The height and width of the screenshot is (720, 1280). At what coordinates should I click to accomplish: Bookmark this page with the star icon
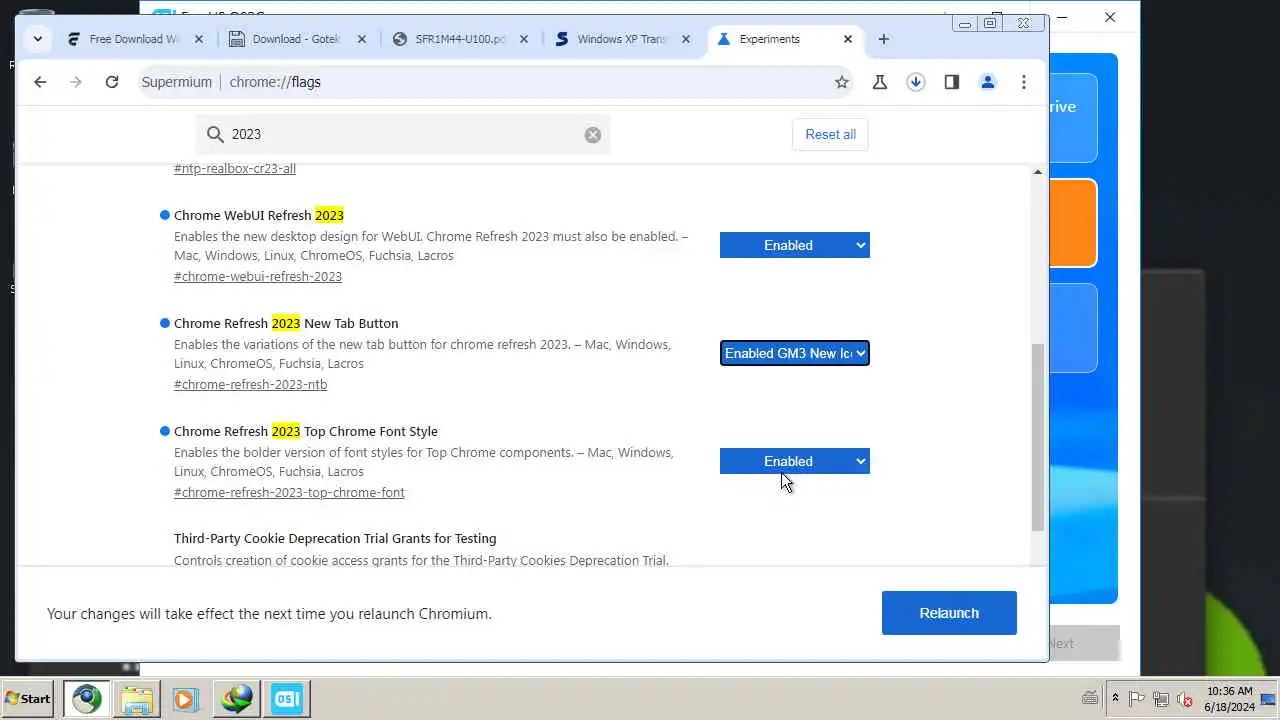coord(842,82)
